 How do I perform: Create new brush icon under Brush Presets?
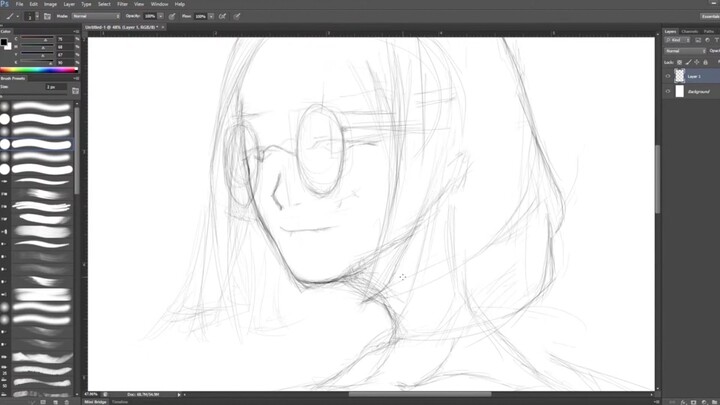click(x=56, y=402)
